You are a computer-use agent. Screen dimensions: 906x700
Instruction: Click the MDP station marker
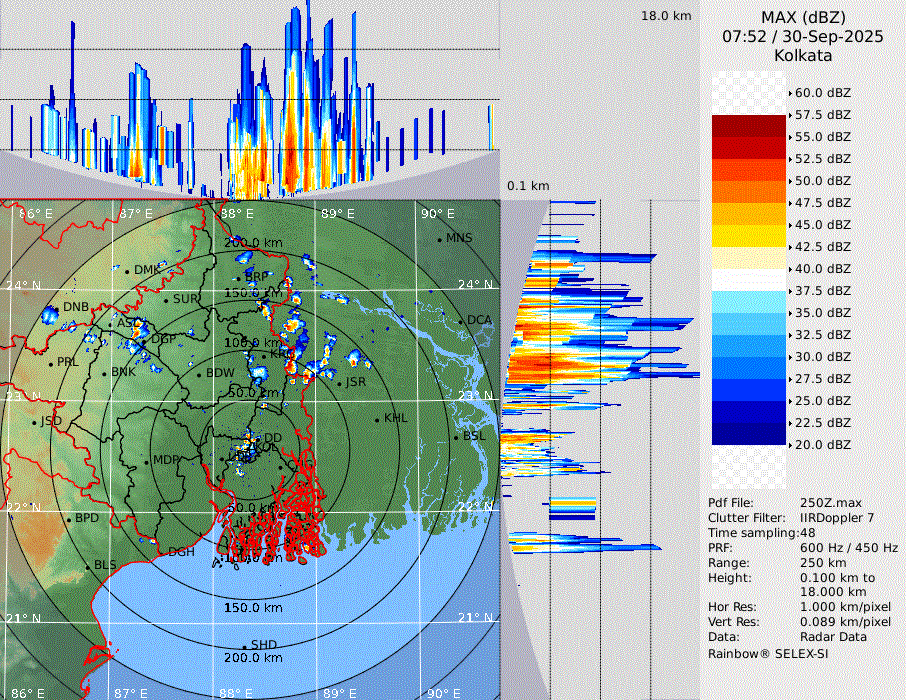click(147, 461)
